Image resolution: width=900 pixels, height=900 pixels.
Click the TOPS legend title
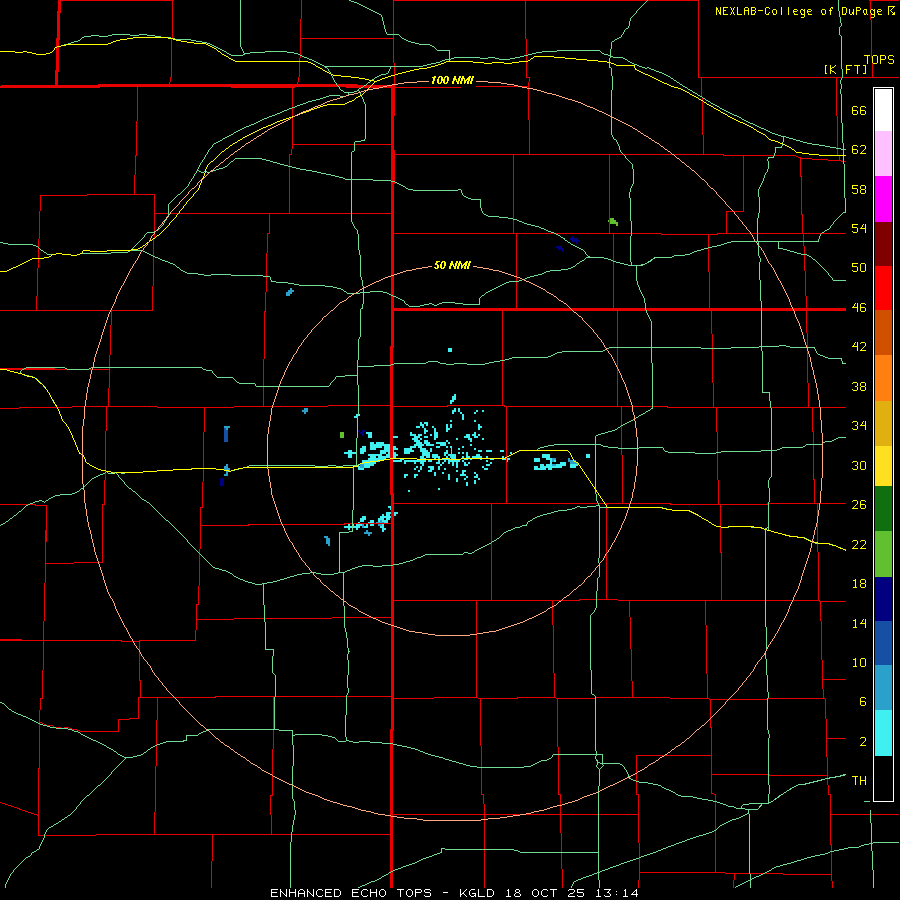click(879, 60)
